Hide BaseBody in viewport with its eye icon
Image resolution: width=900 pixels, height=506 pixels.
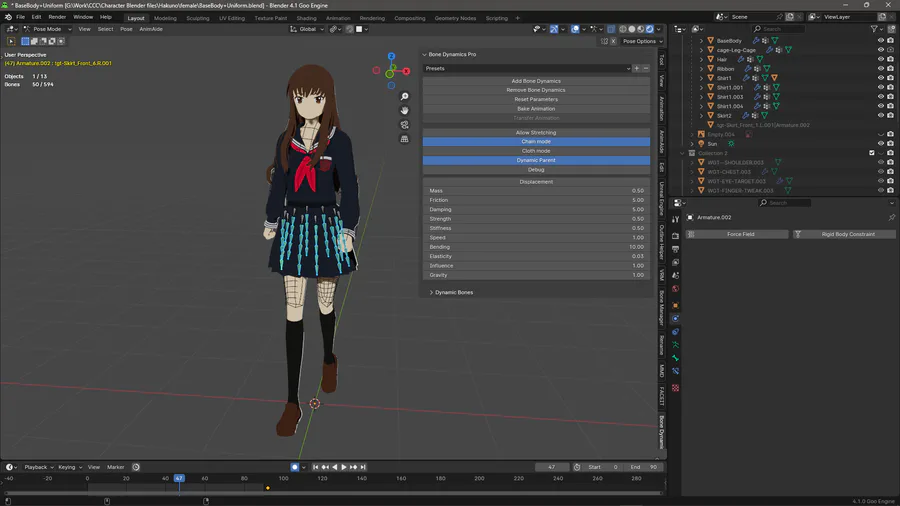[x=880, y=41]
